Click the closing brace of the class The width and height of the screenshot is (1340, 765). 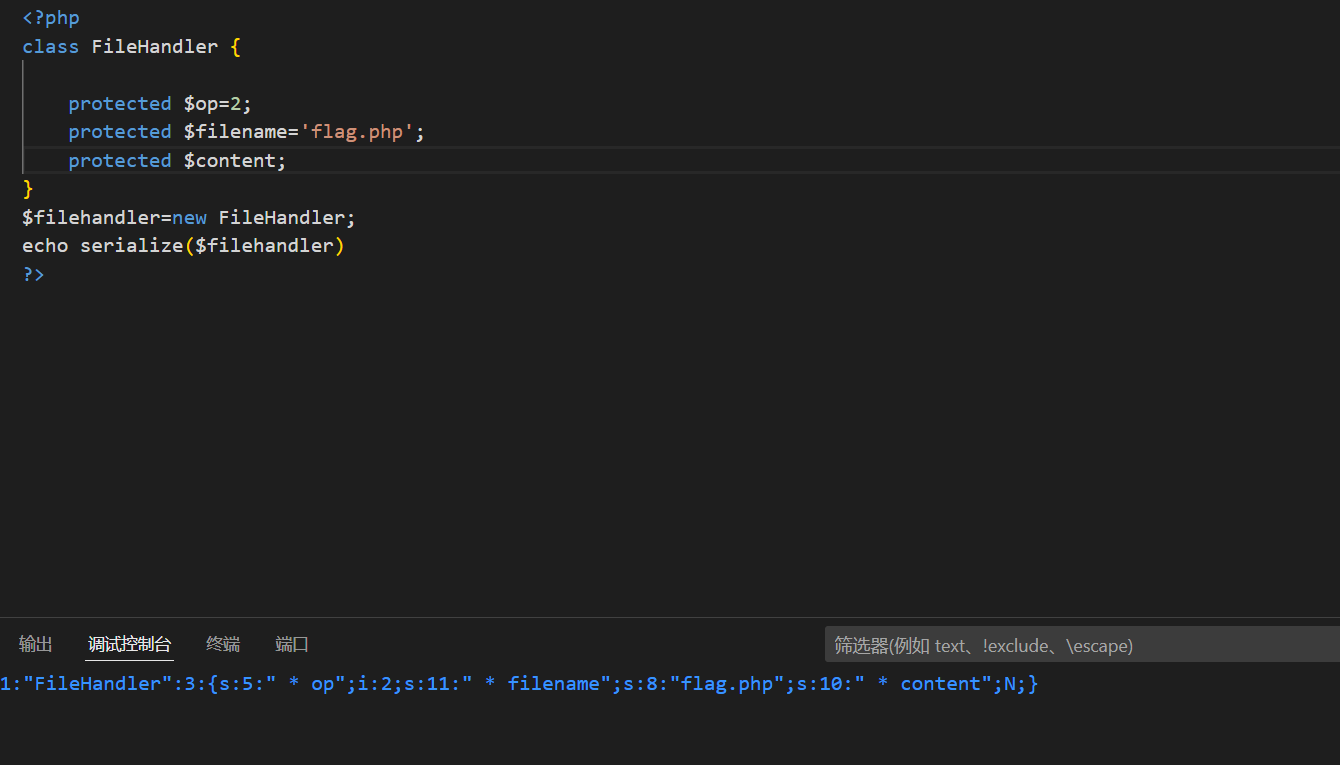tap(28, 189)
